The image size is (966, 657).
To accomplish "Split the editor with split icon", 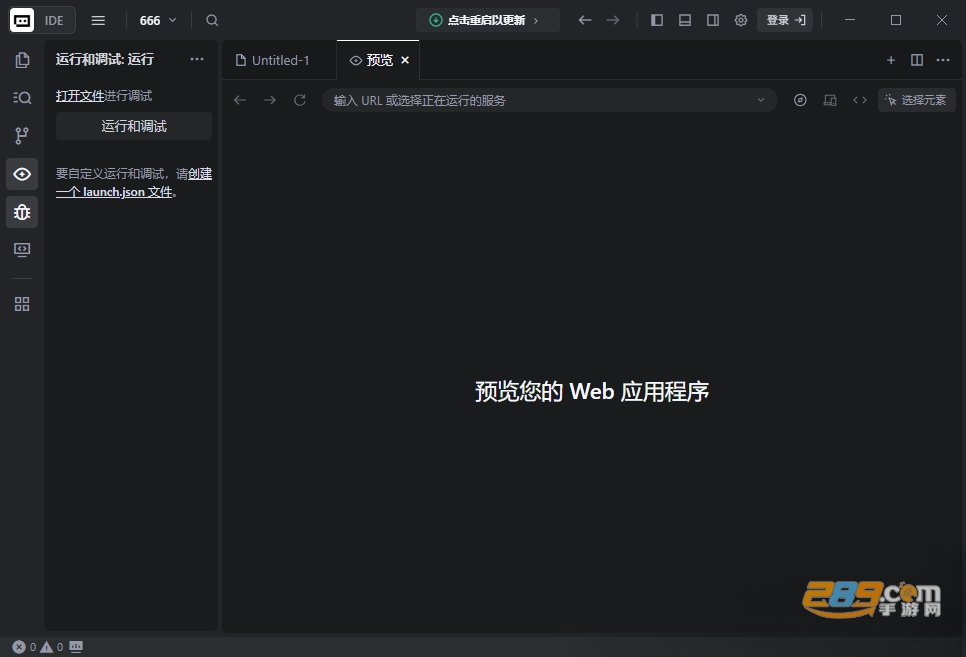I will 917,60.
